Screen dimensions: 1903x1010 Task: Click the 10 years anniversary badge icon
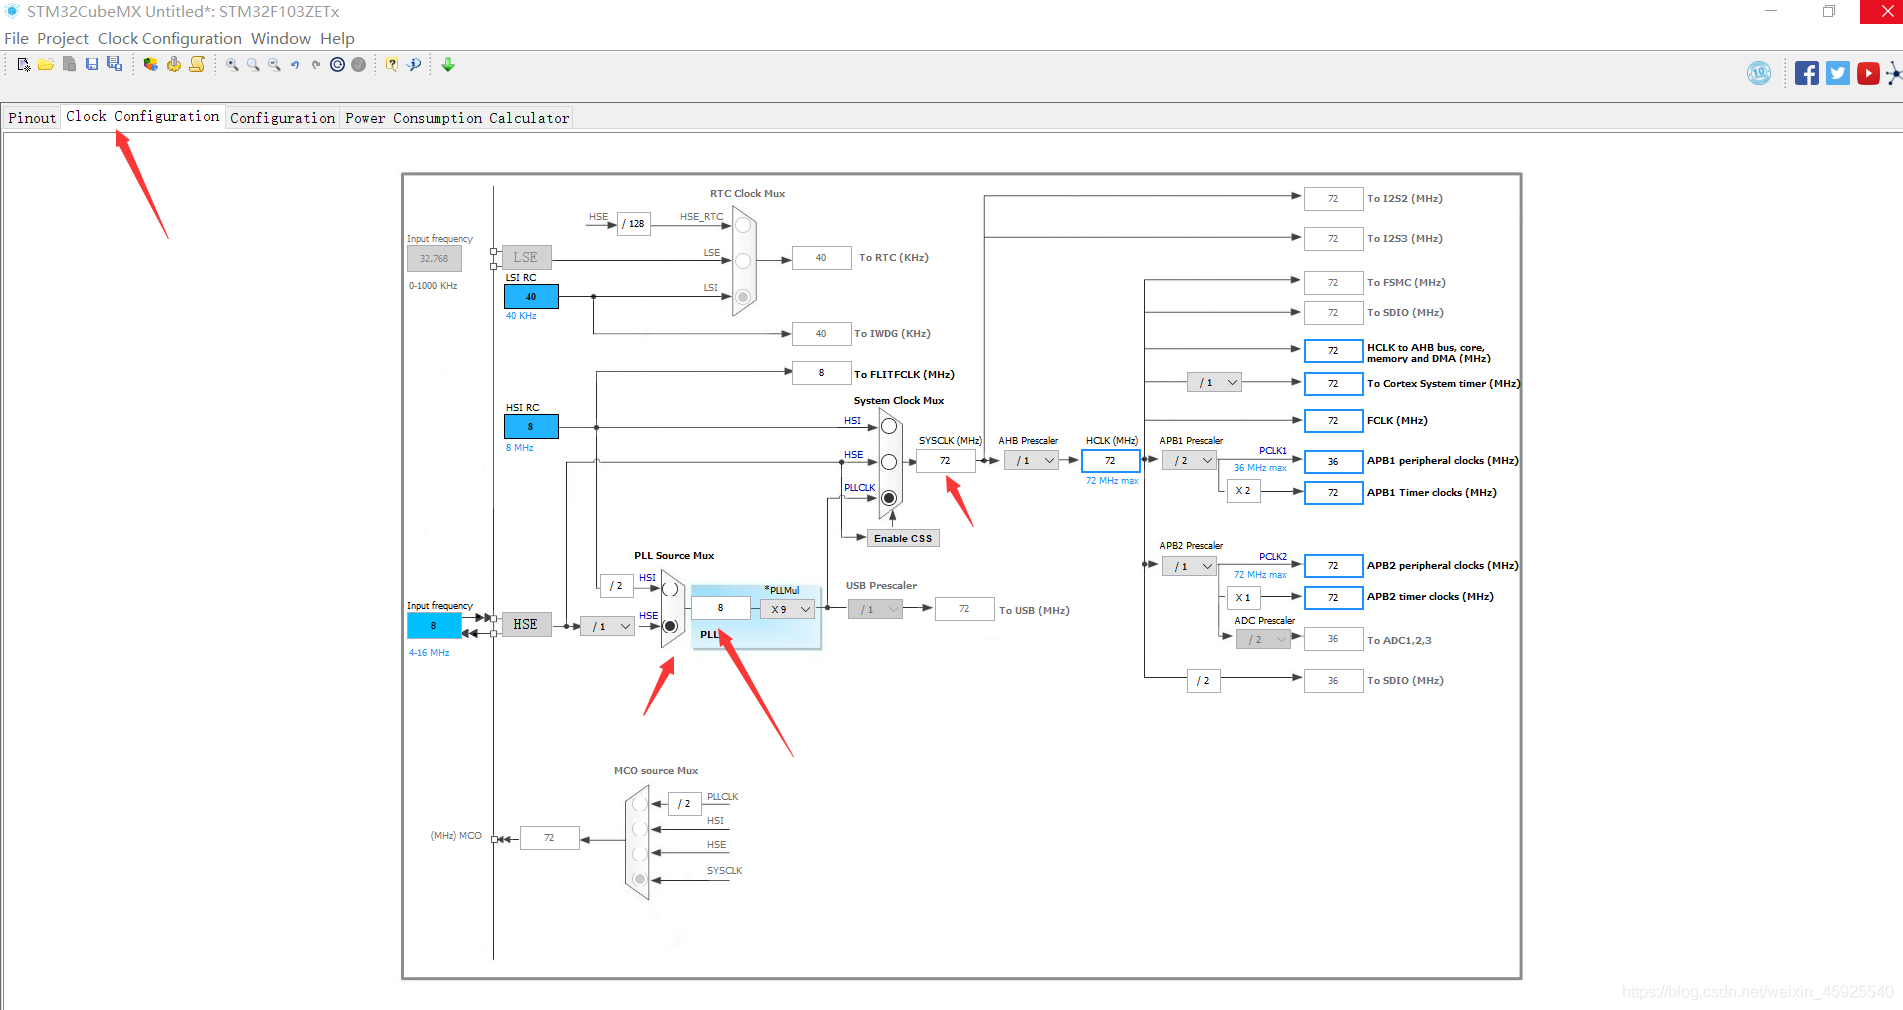[x=1759, y=73]
